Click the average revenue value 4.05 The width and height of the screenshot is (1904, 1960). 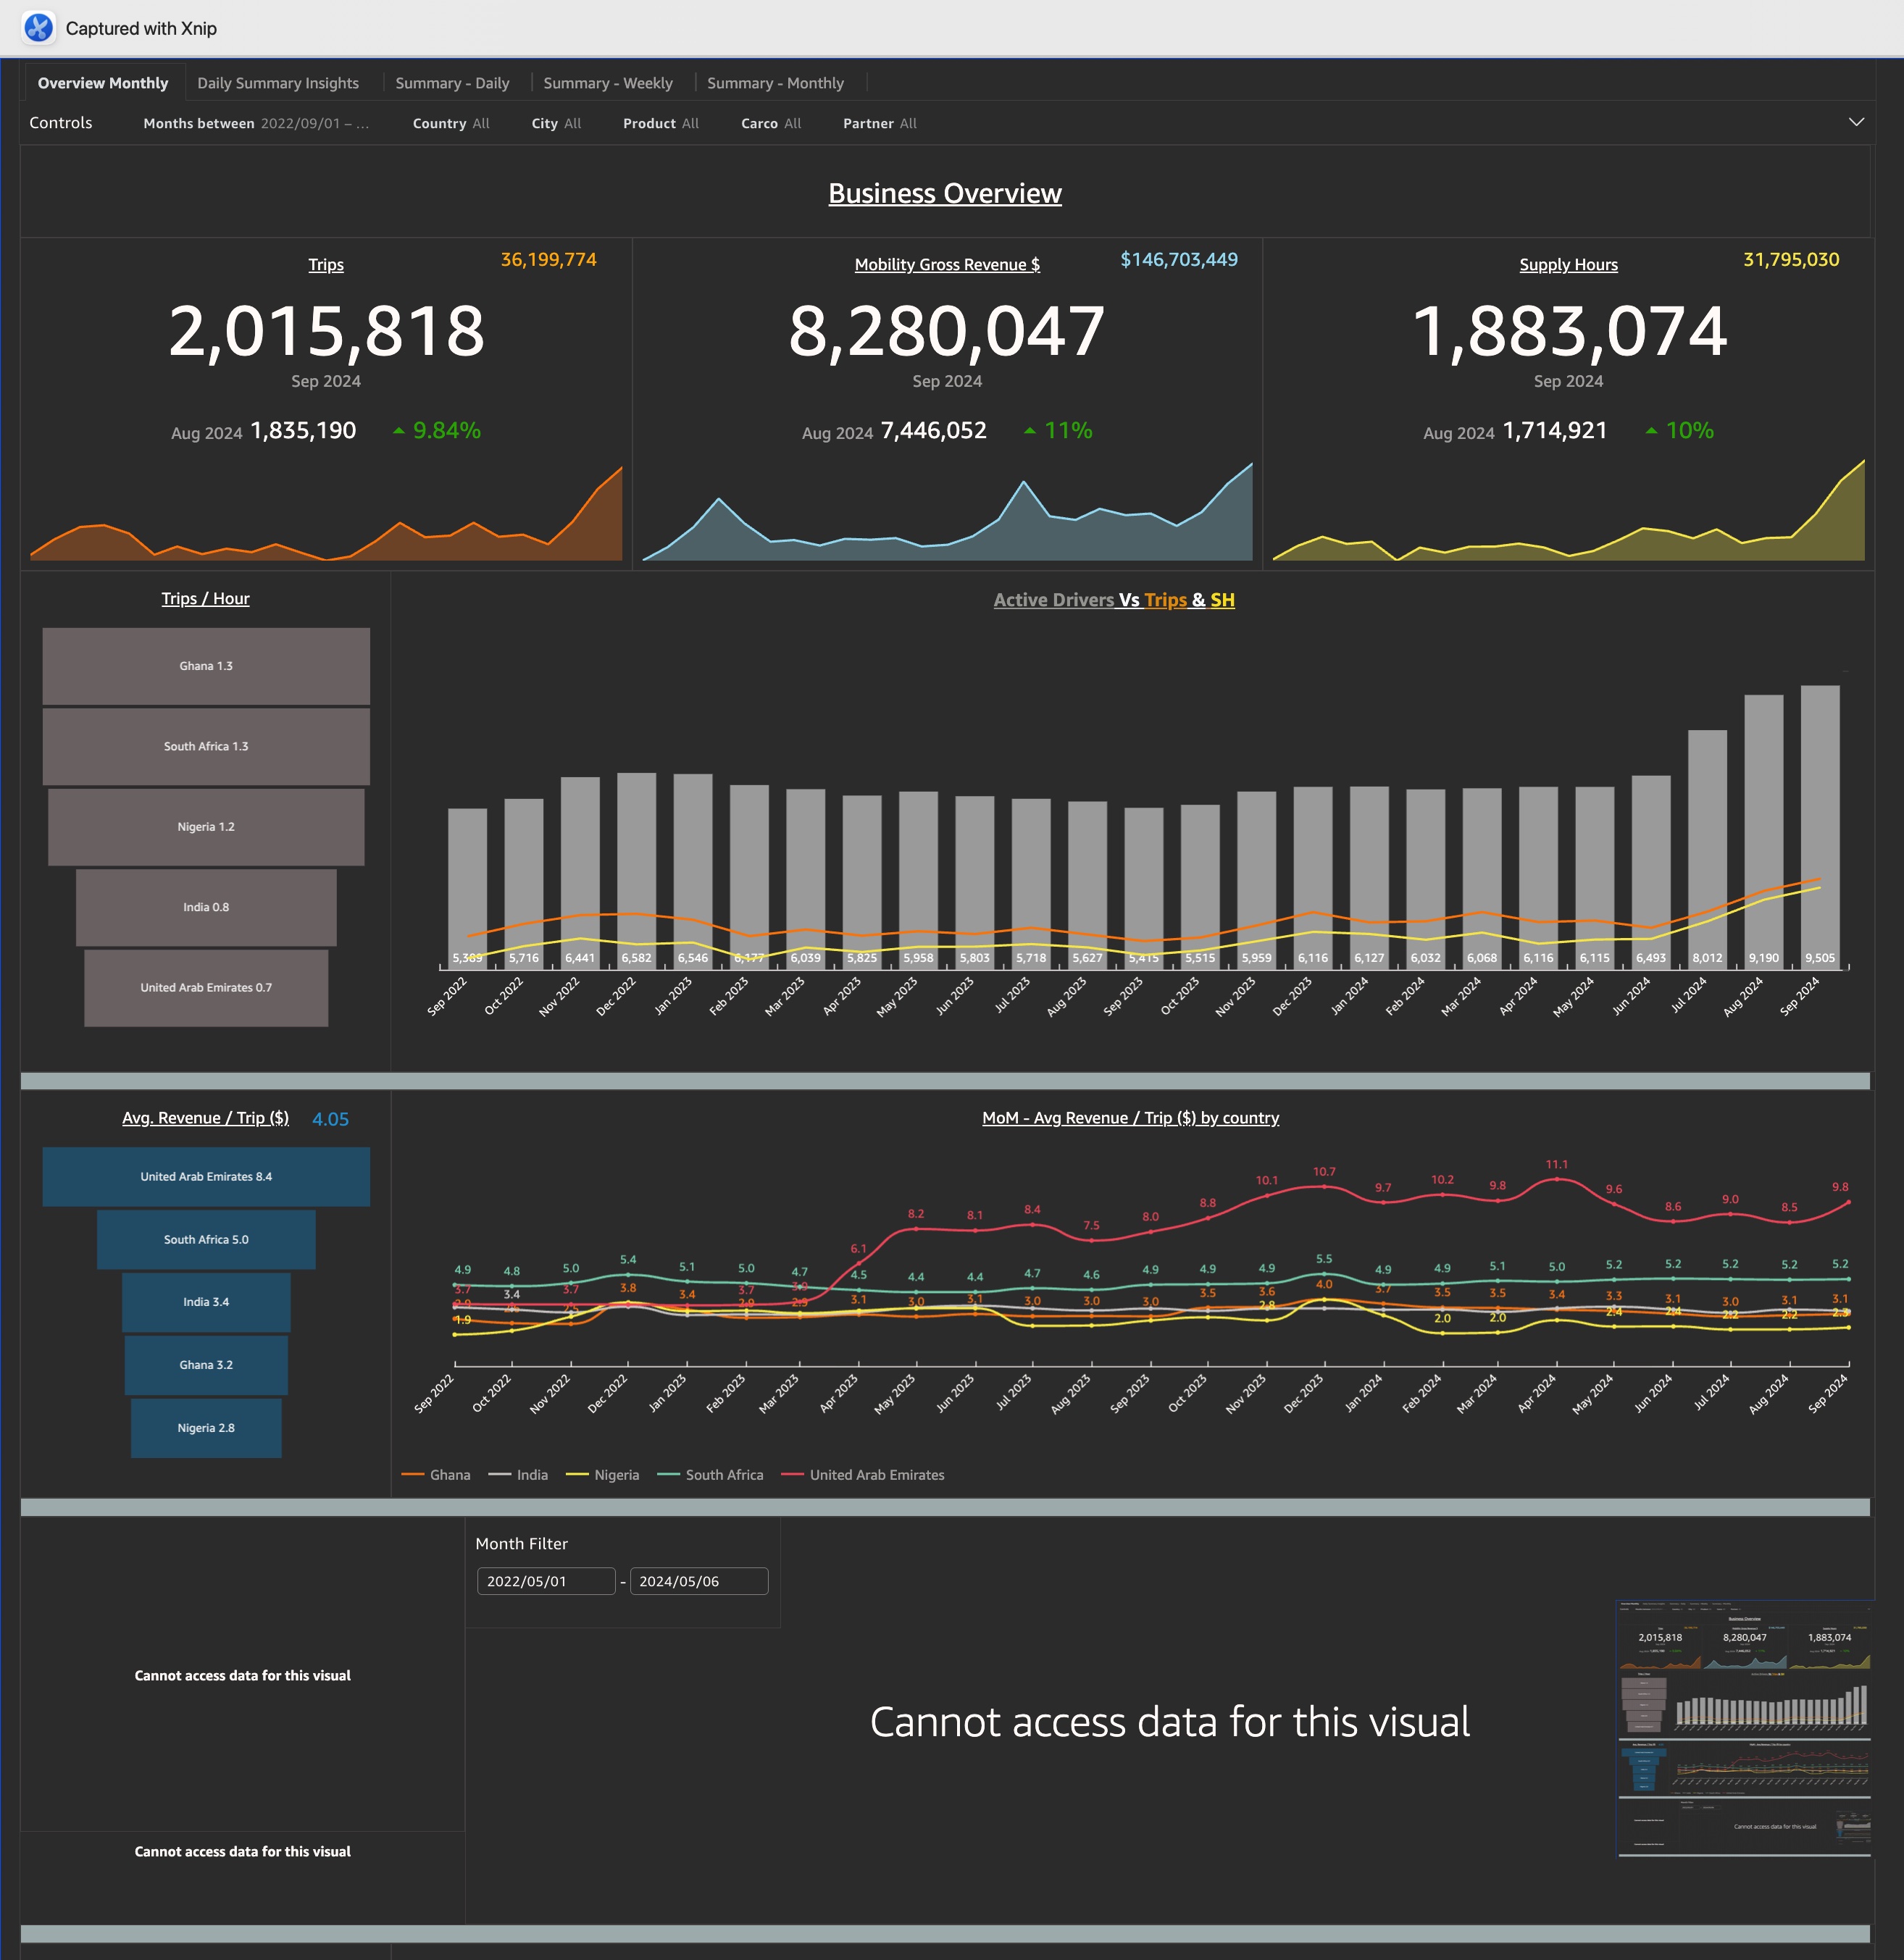(330, 1119)
